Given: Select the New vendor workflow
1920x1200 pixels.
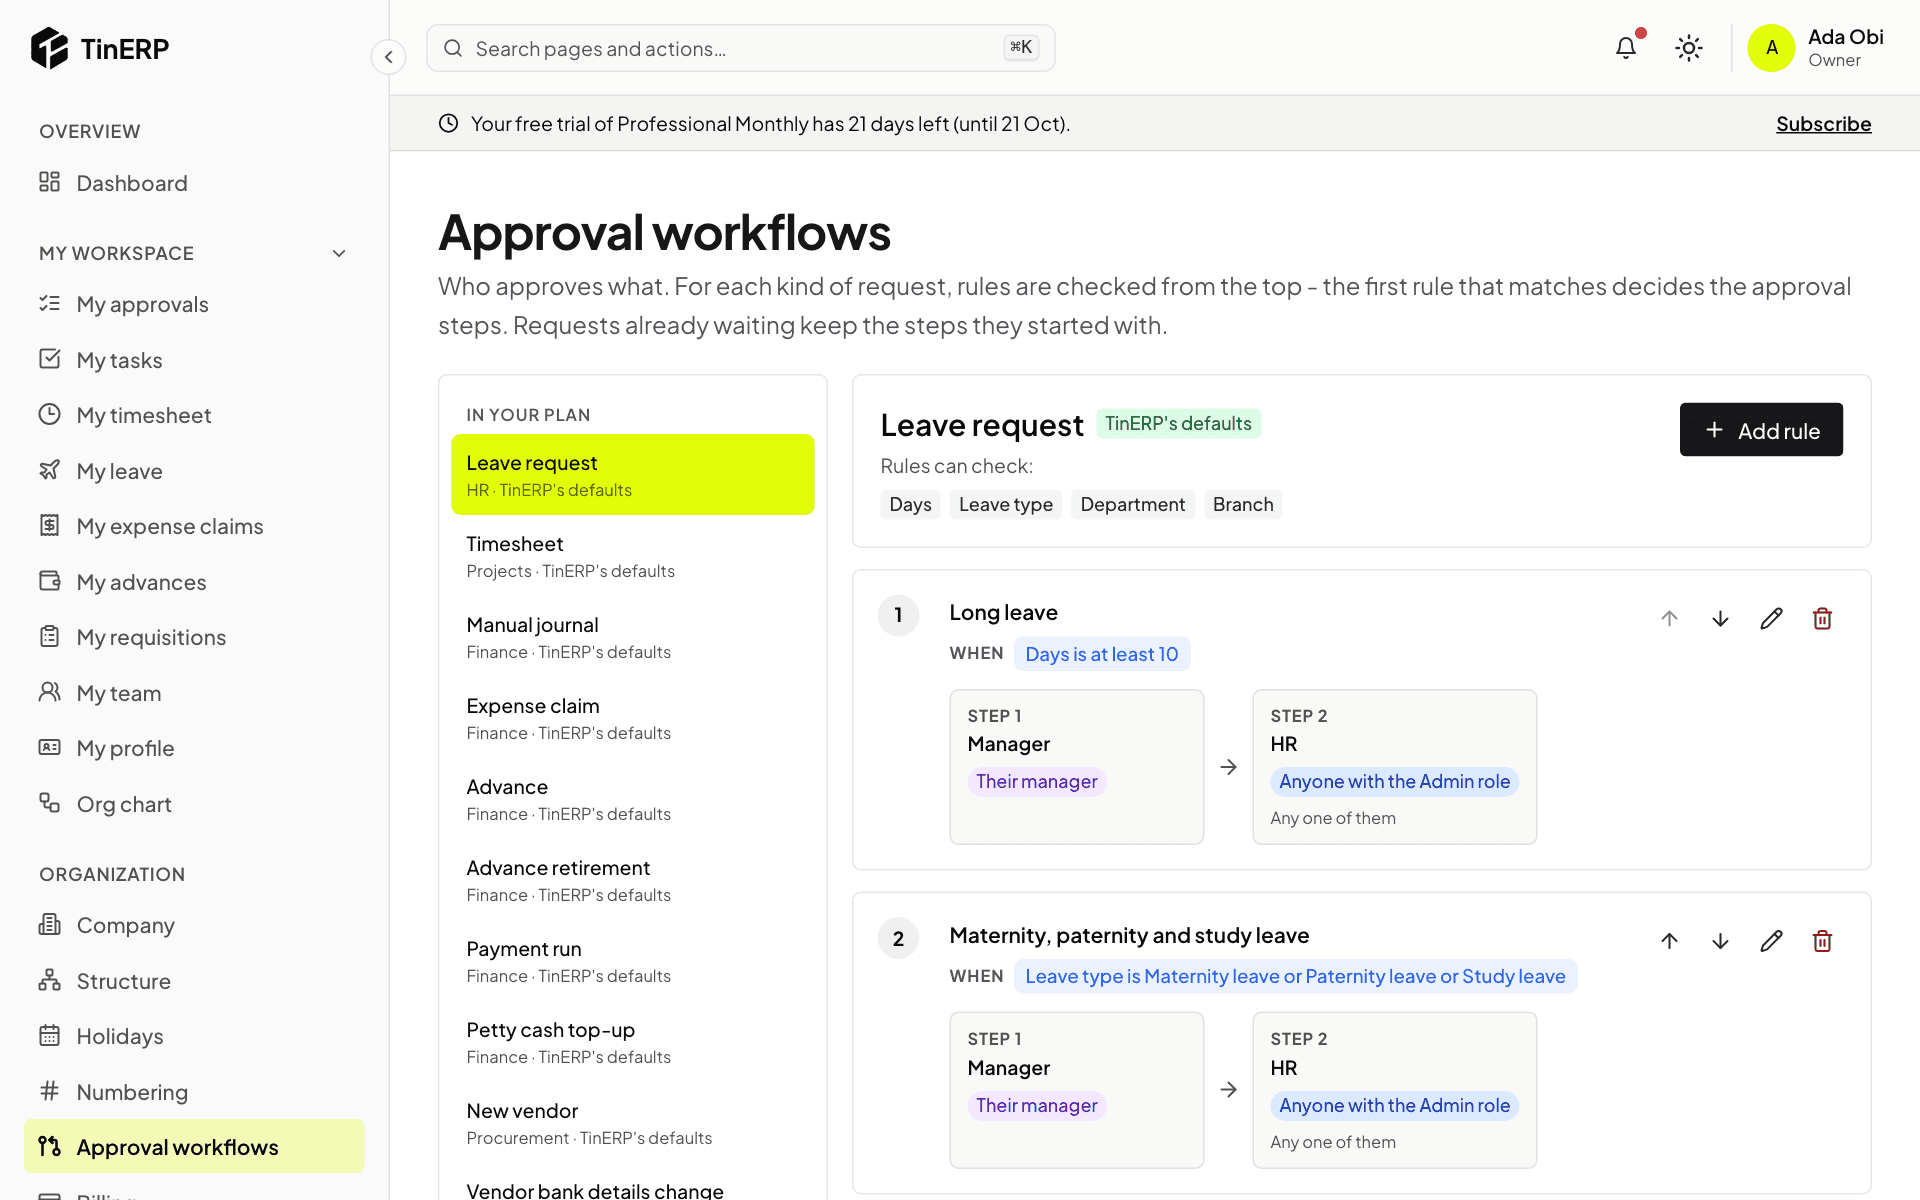Looking at the screenshot, I should pyautogui.click(x=632, y=1123).
